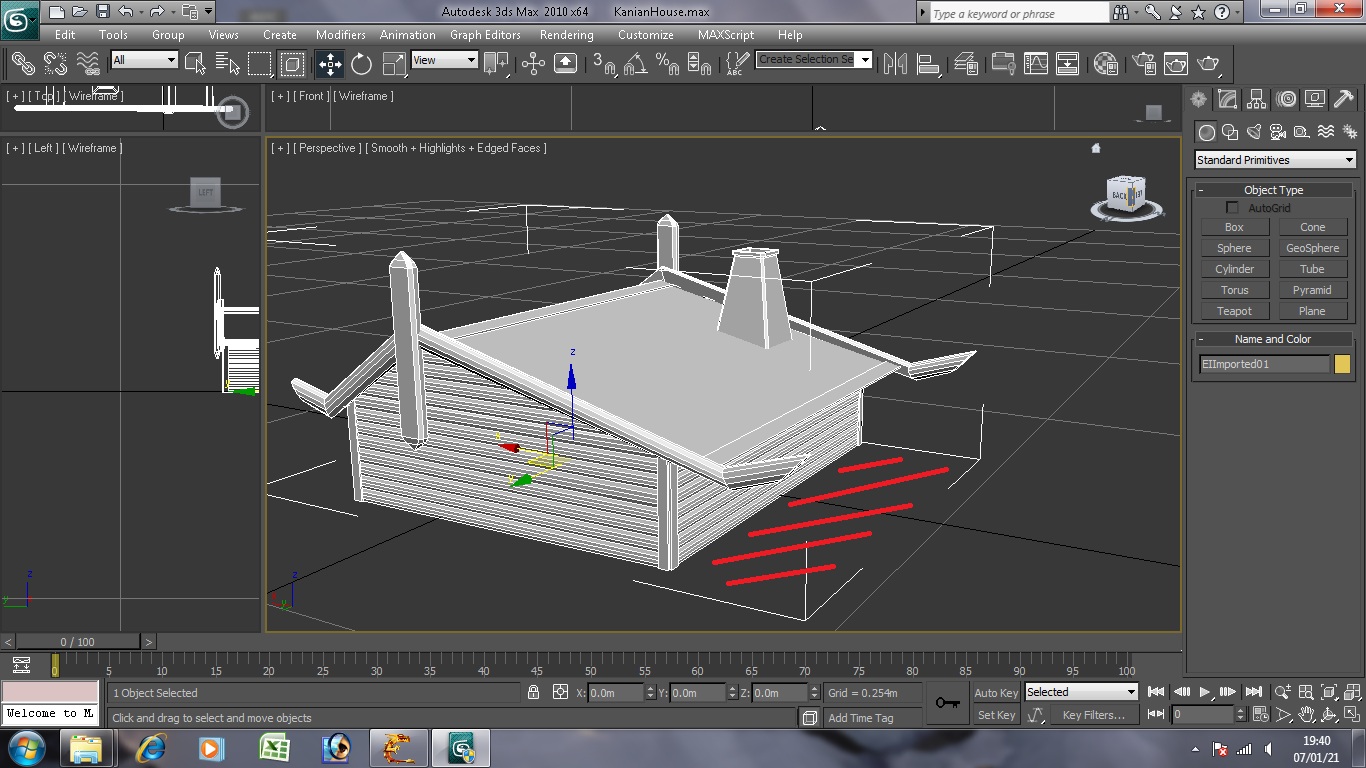1366x768 pixels.
Task: Click the Mirror tool icon
Action: [894, 64]
